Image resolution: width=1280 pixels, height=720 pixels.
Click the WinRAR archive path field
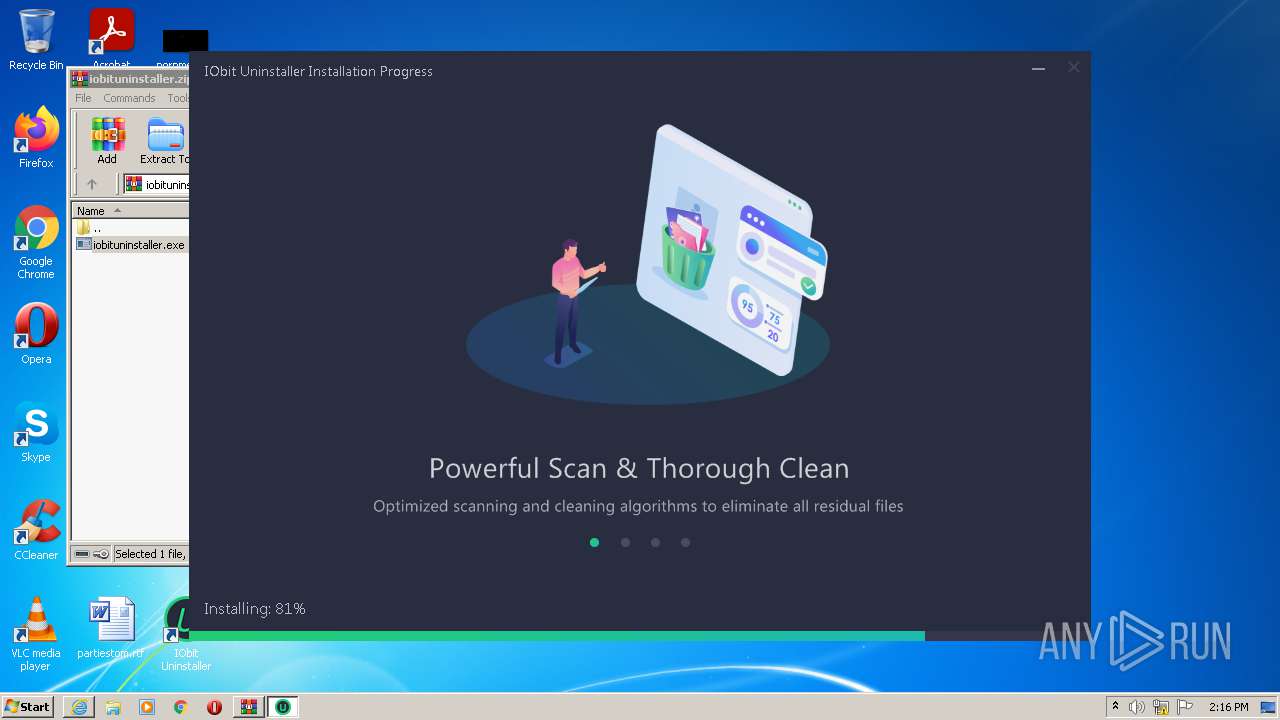click(157, 184)
